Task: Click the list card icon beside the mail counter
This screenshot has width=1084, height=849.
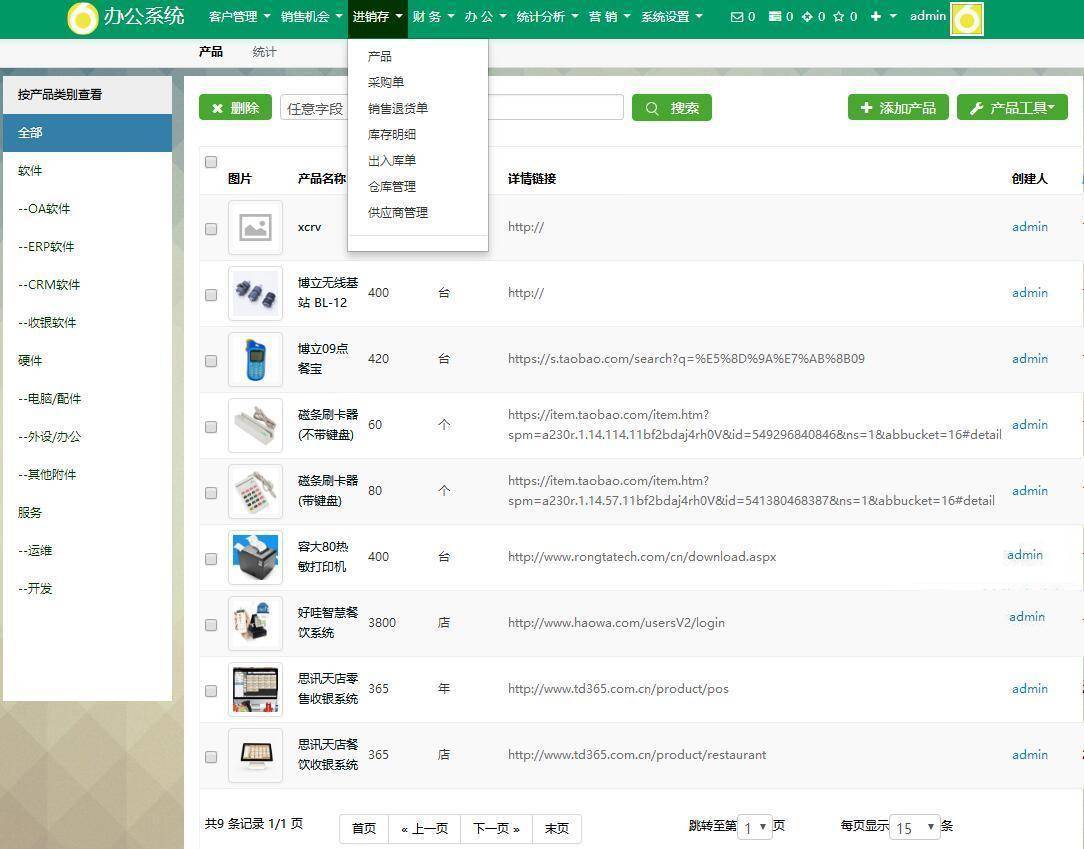Action: 775,16
